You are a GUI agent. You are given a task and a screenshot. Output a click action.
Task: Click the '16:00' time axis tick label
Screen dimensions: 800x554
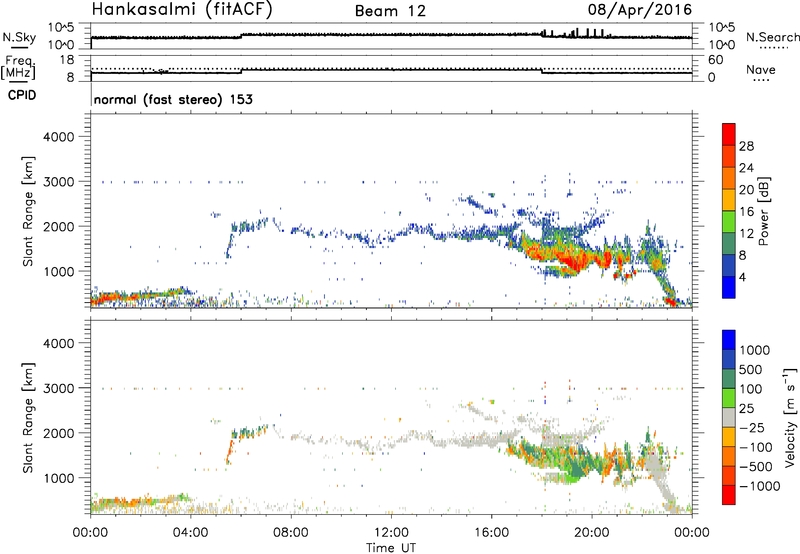point(491,533)
